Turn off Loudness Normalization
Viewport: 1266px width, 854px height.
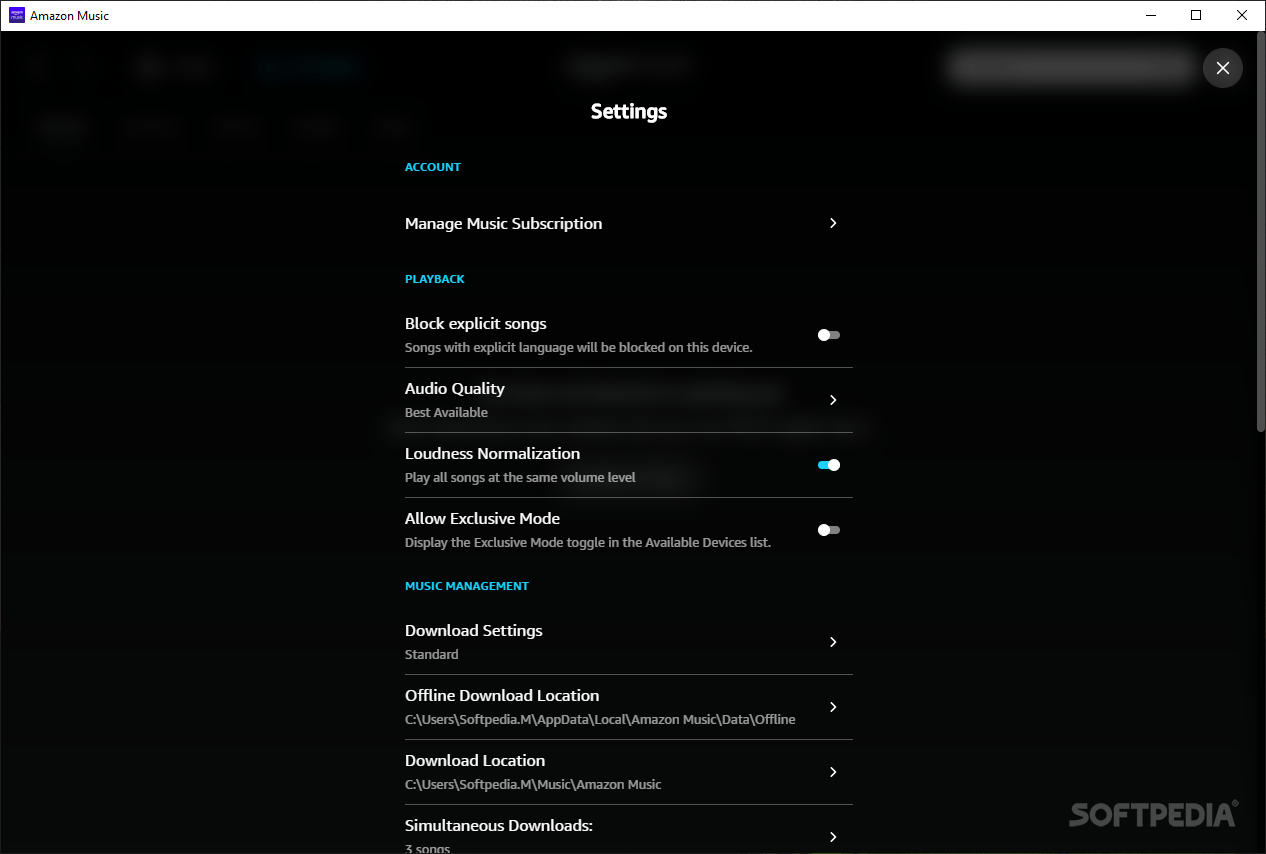point(828,464)
